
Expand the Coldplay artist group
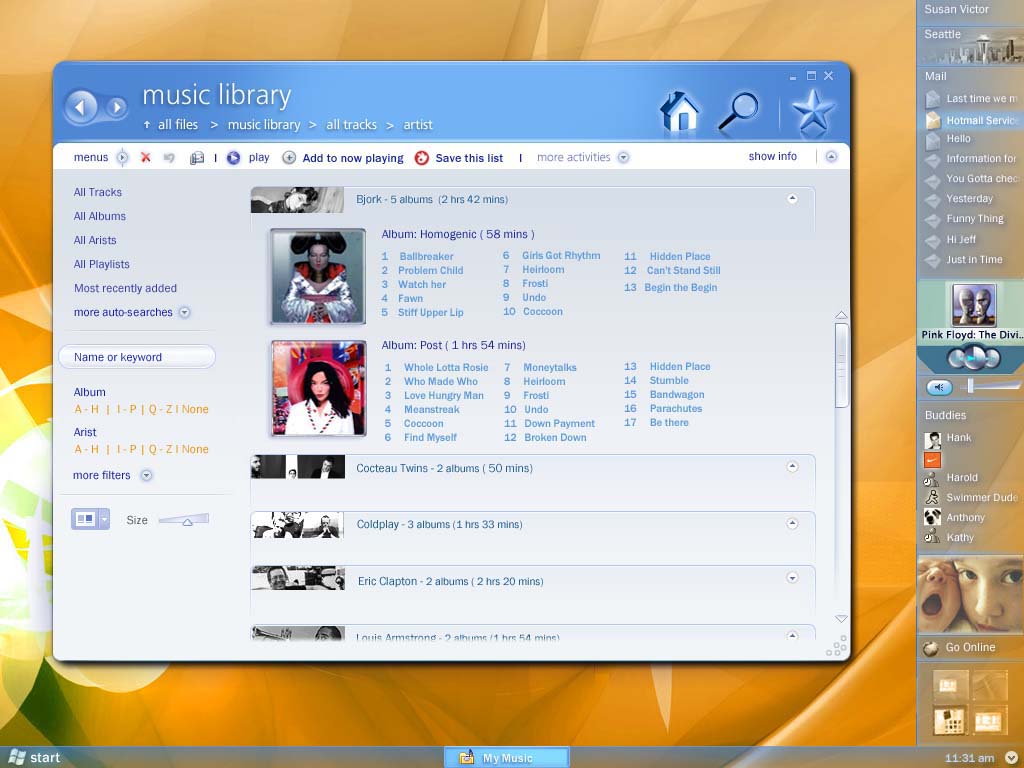[x=792, y=523]
